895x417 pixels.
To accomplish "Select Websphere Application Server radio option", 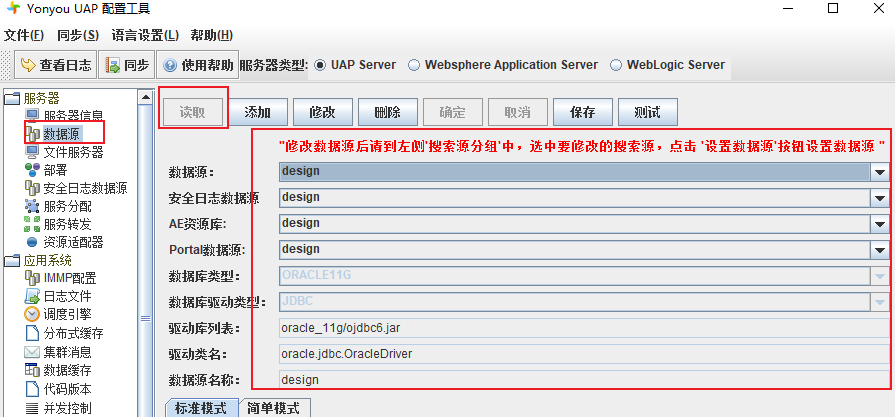I will [414, 65].
